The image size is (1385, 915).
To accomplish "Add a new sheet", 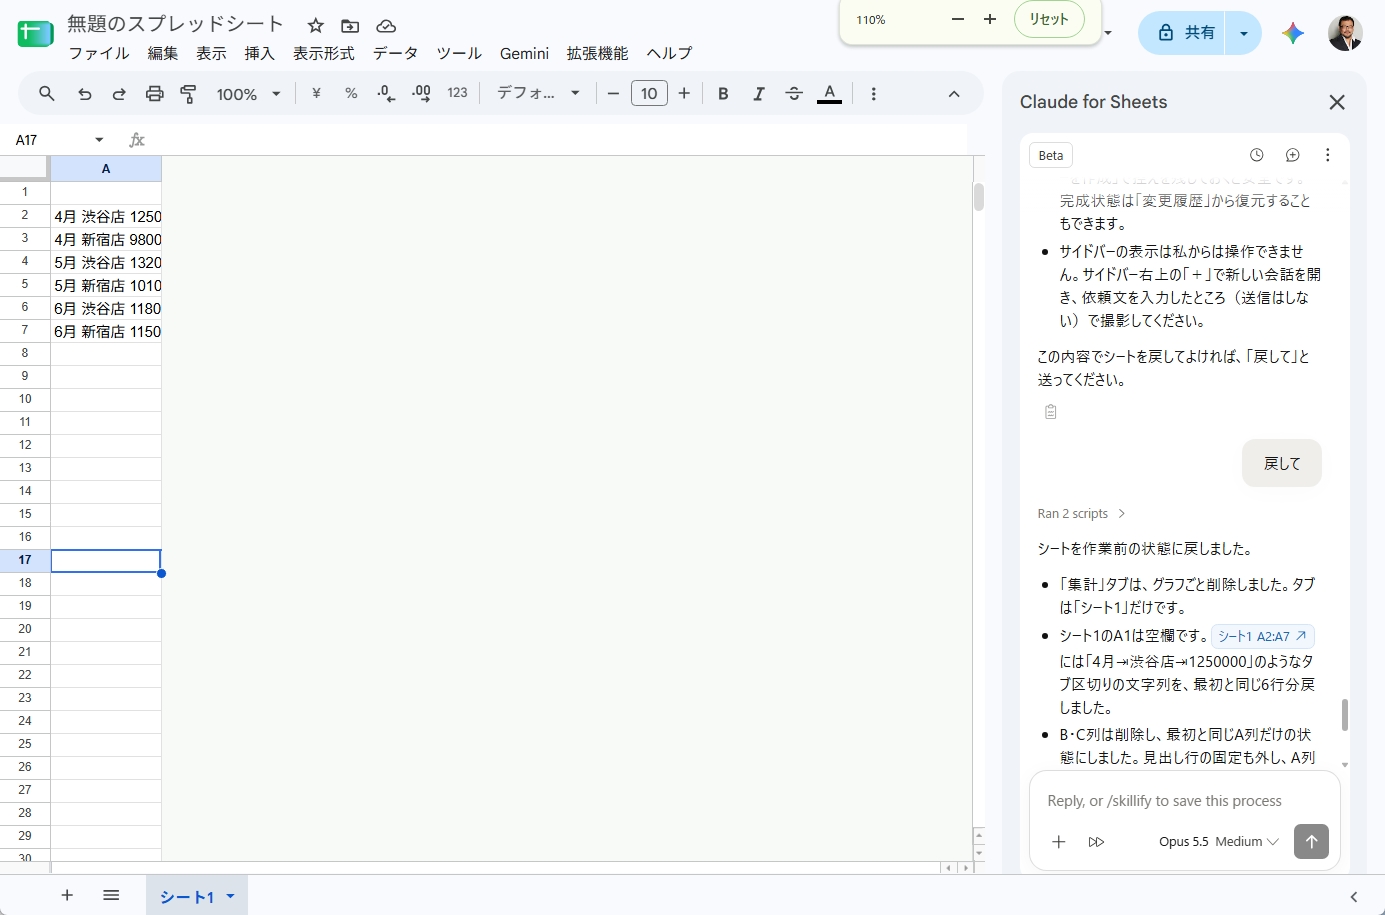I will pos(67,895).
